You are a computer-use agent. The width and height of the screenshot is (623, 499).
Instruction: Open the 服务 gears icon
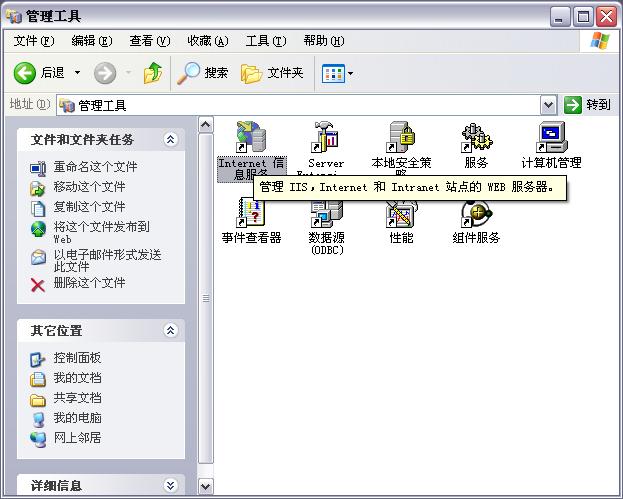pyautogui.click(x=476, y=138)
